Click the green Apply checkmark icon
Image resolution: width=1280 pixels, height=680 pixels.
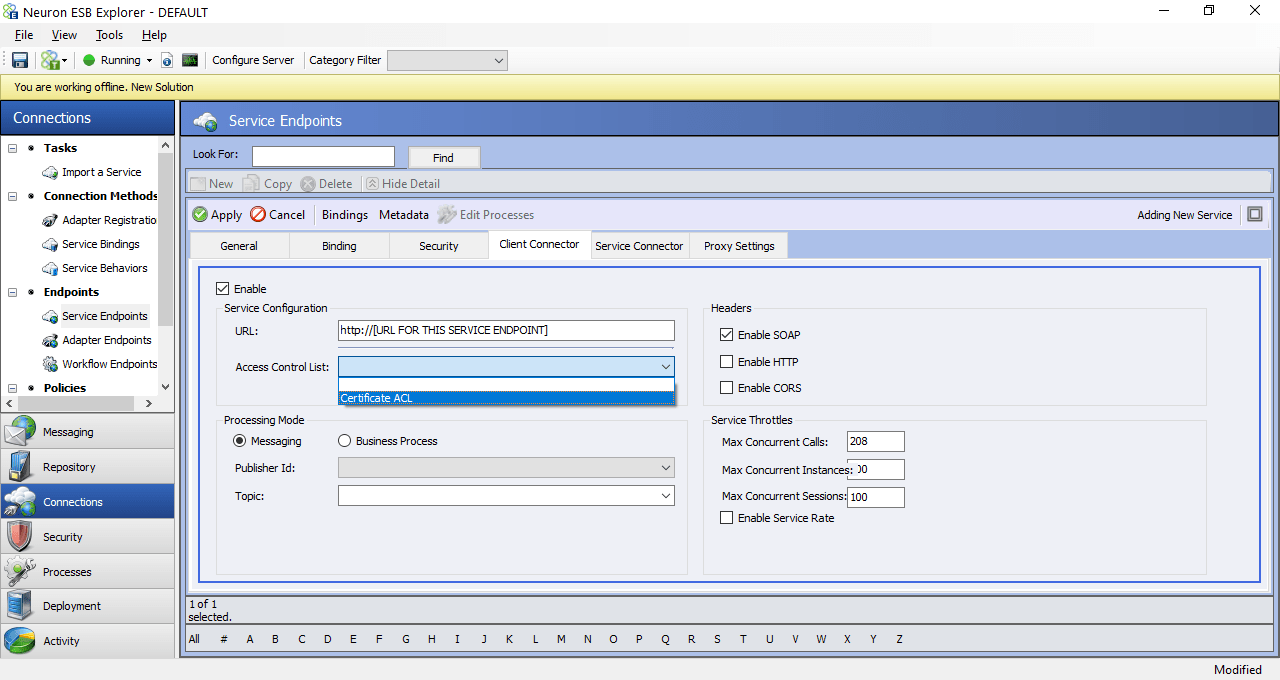(x=200, y=214)
